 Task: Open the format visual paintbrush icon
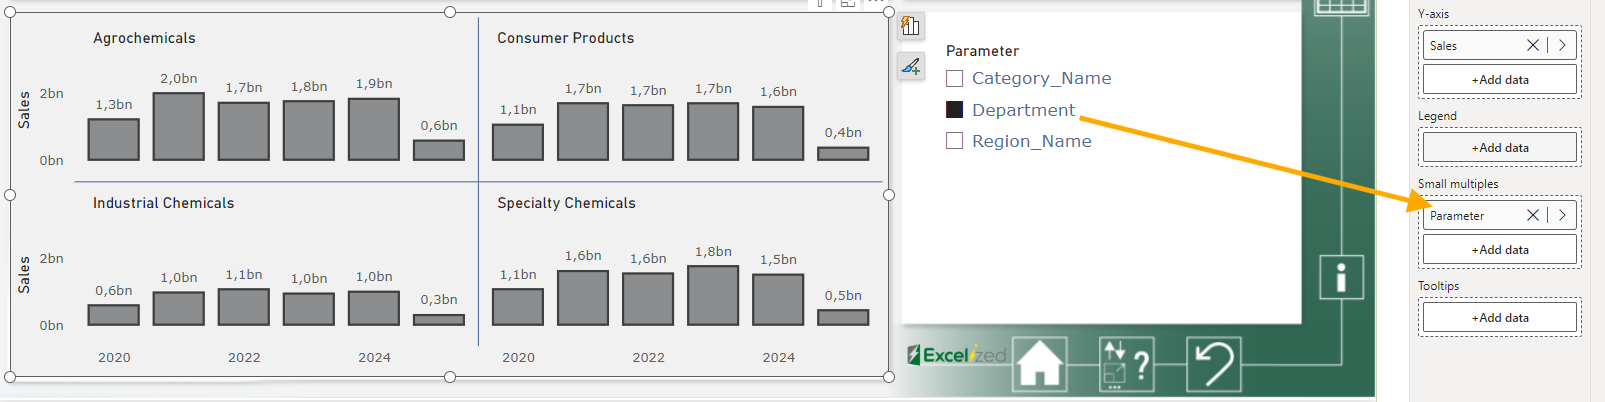tap(911, 67)
